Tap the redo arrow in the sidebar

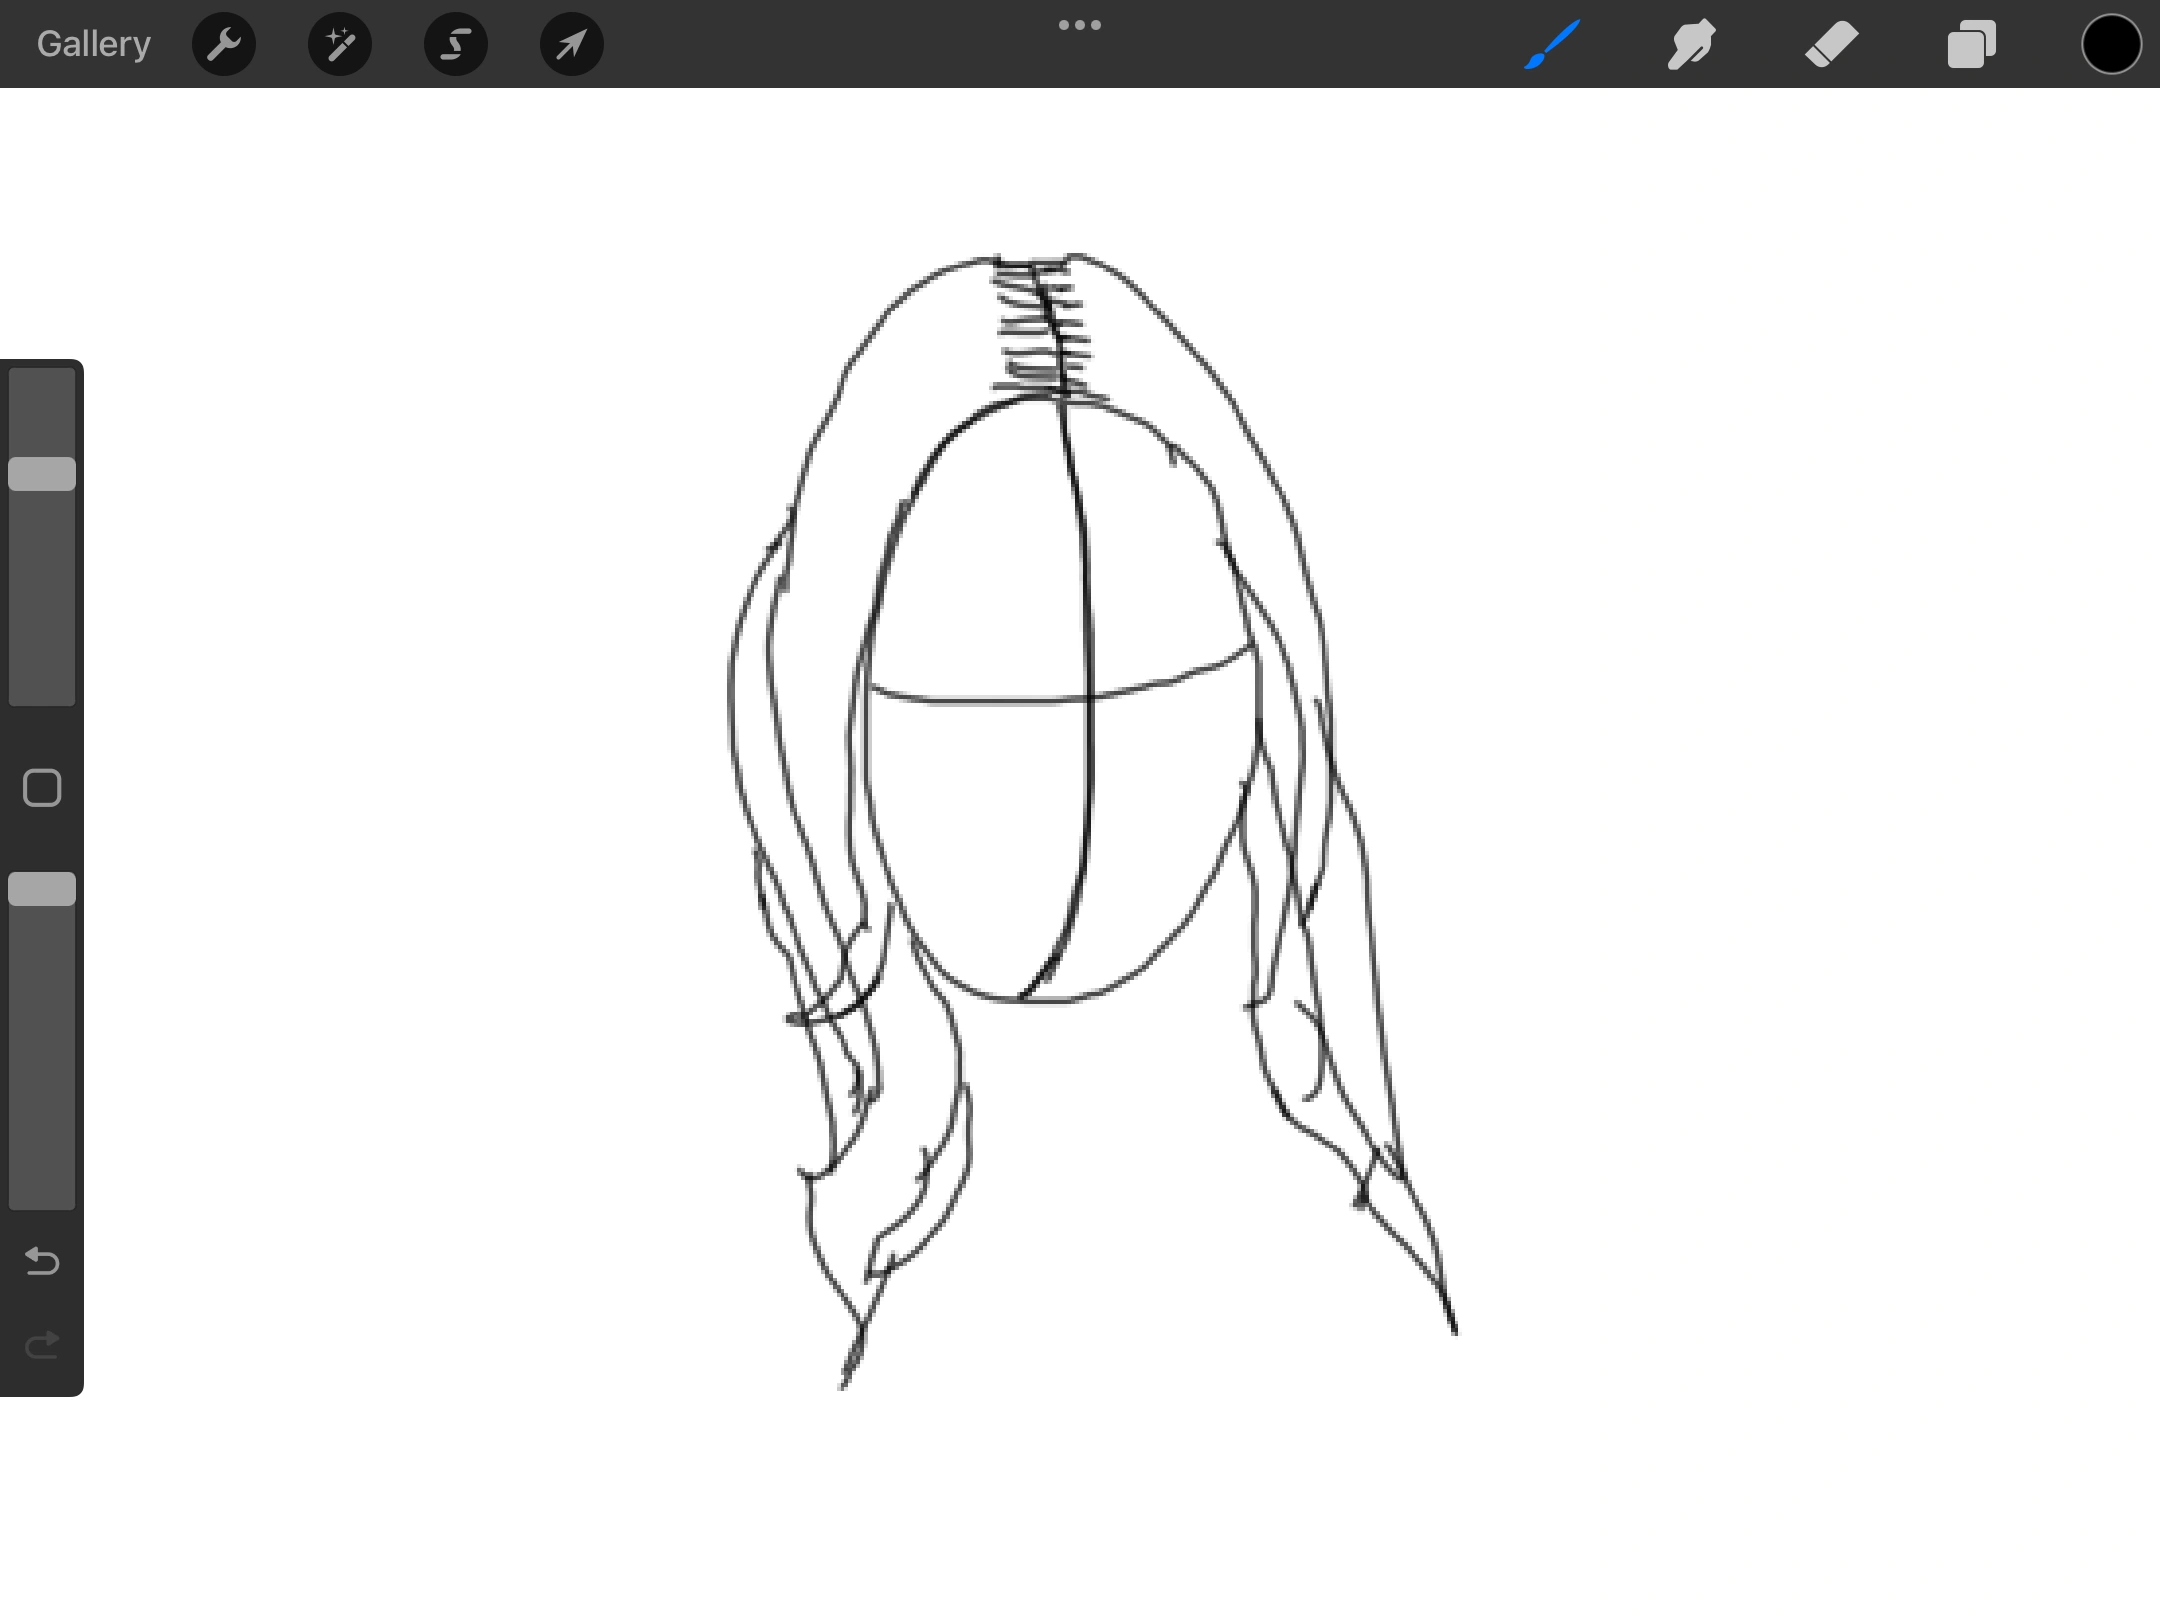pos(41,1345)
